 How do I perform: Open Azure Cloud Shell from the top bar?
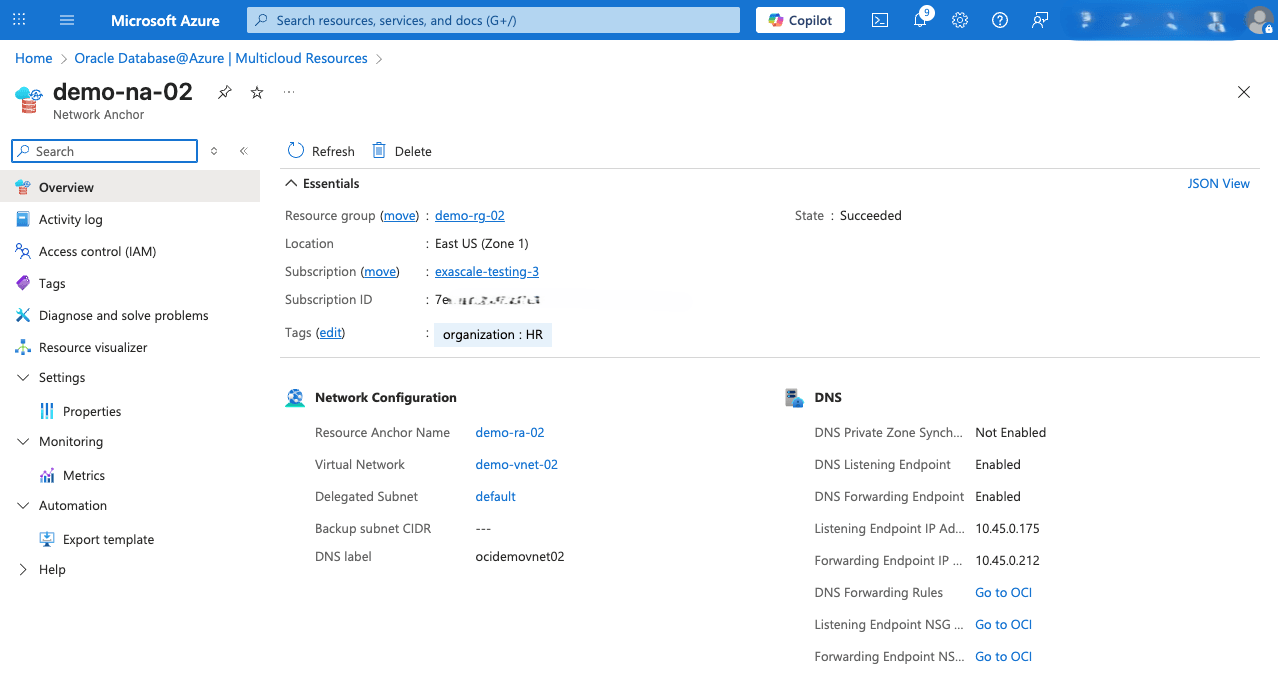(x=879, y=20)
